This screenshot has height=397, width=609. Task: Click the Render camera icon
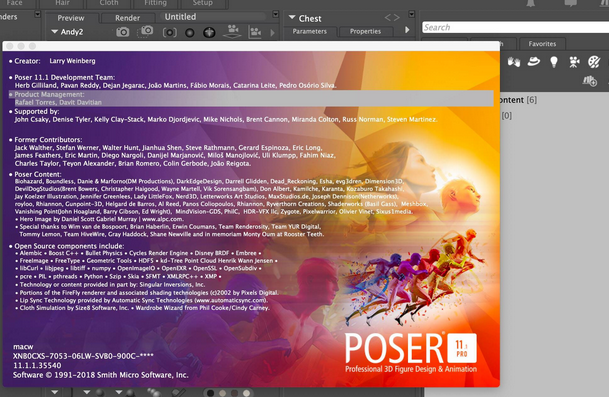point(123,32)
